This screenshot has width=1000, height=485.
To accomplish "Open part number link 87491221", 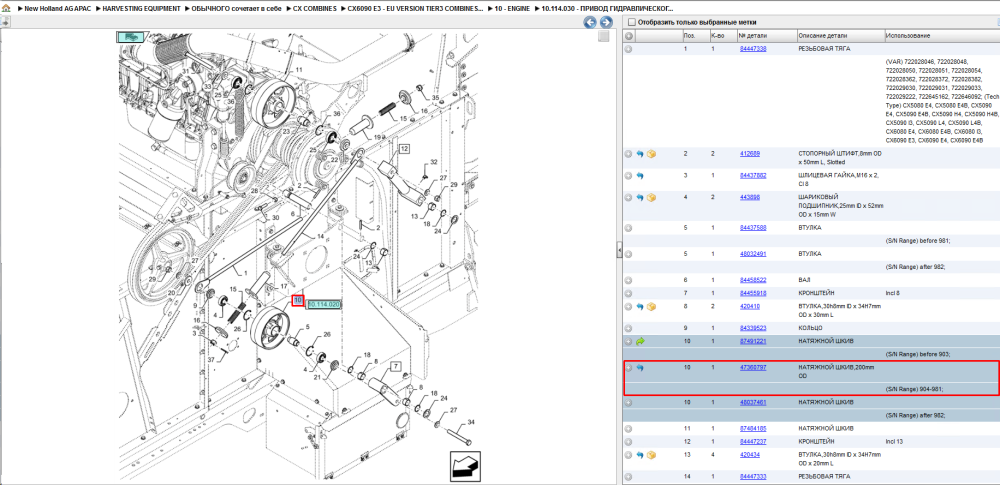I will pyautogui.click(x=753, y=341).
